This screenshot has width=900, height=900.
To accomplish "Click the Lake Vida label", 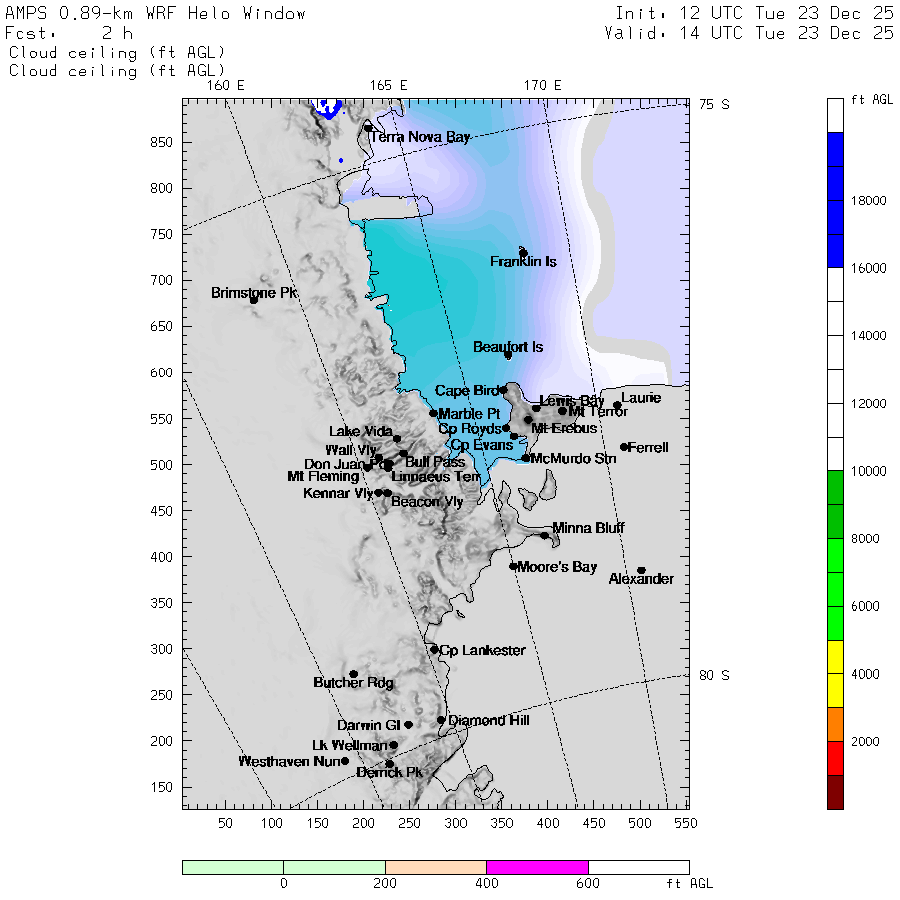I will click(x=360, y=432).
